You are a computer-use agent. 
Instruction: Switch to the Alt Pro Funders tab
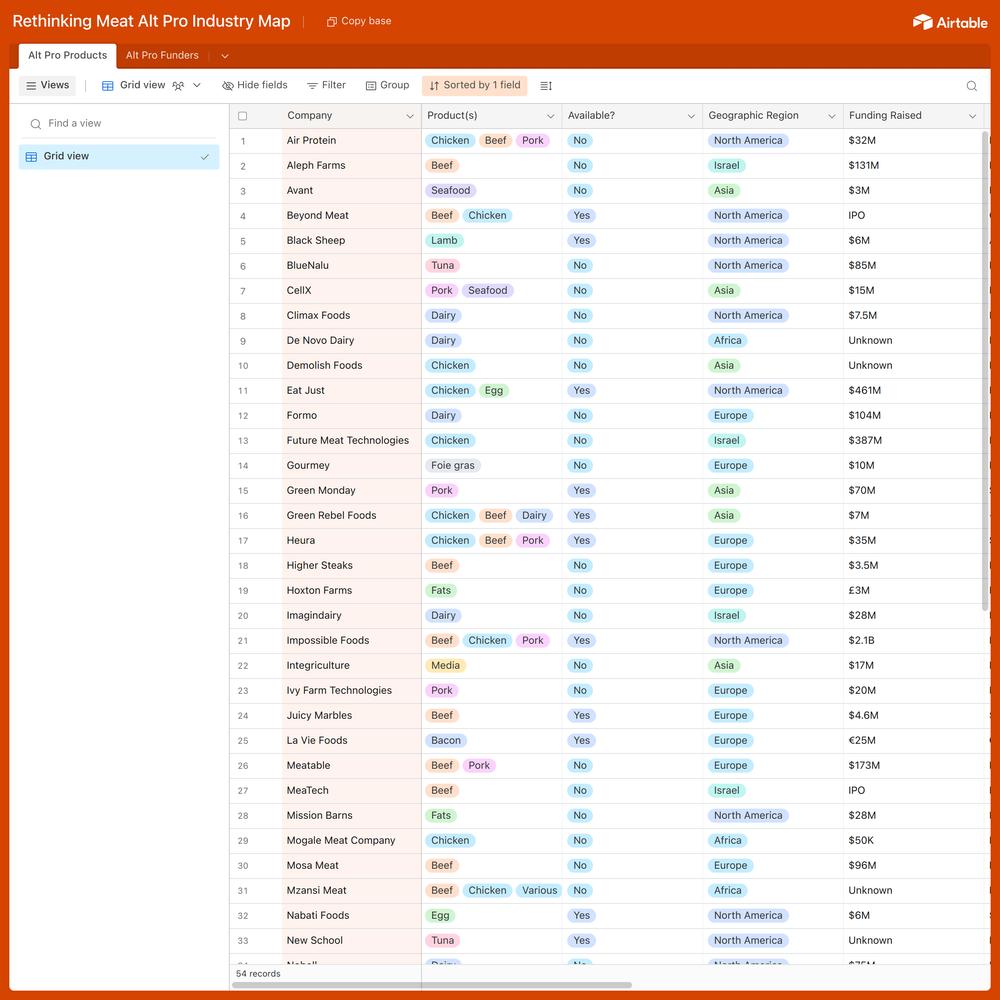[x=162, y=55]
